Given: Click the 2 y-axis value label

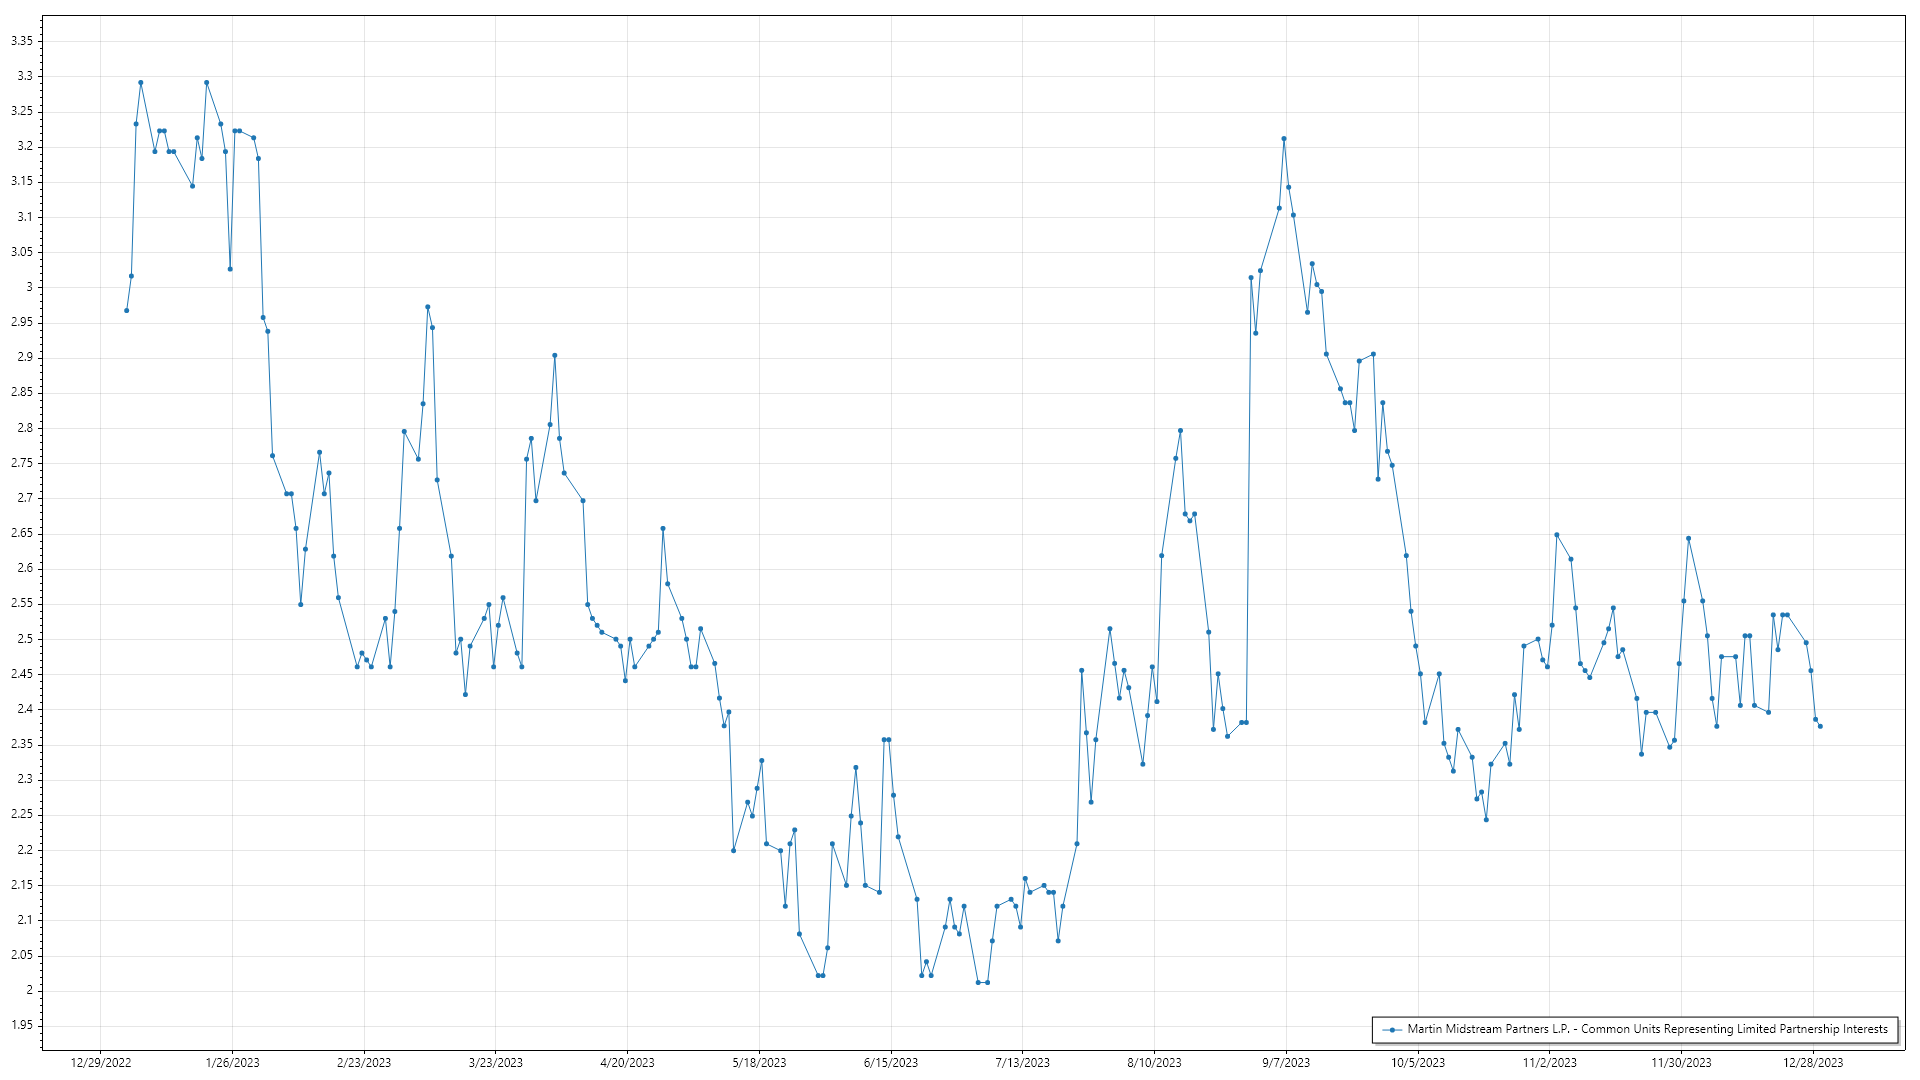Looking at the screenshot, I should click(29, 990).
